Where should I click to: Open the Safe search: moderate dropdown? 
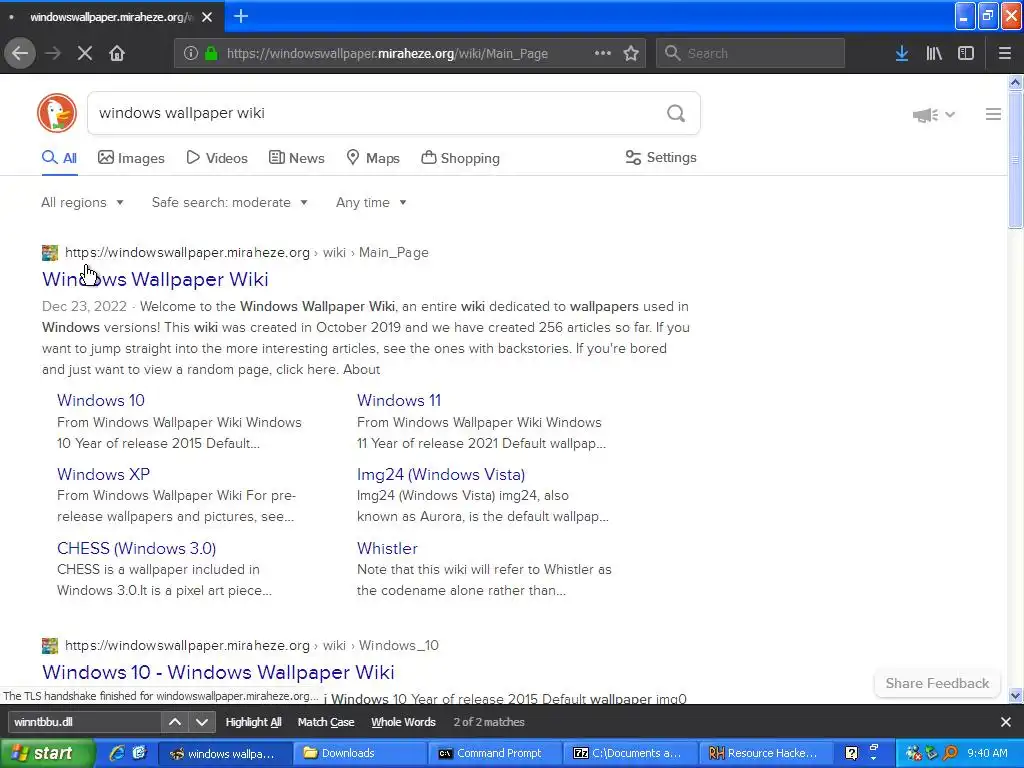click(x=230, y=202)
